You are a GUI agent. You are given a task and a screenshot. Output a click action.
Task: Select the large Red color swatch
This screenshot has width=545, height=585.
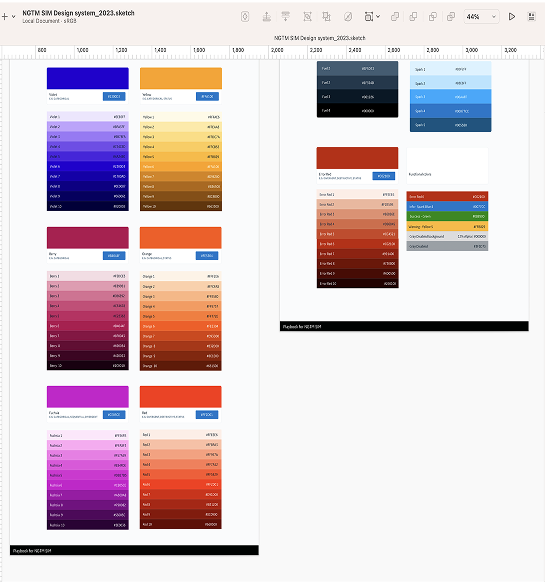click(181, 397)
